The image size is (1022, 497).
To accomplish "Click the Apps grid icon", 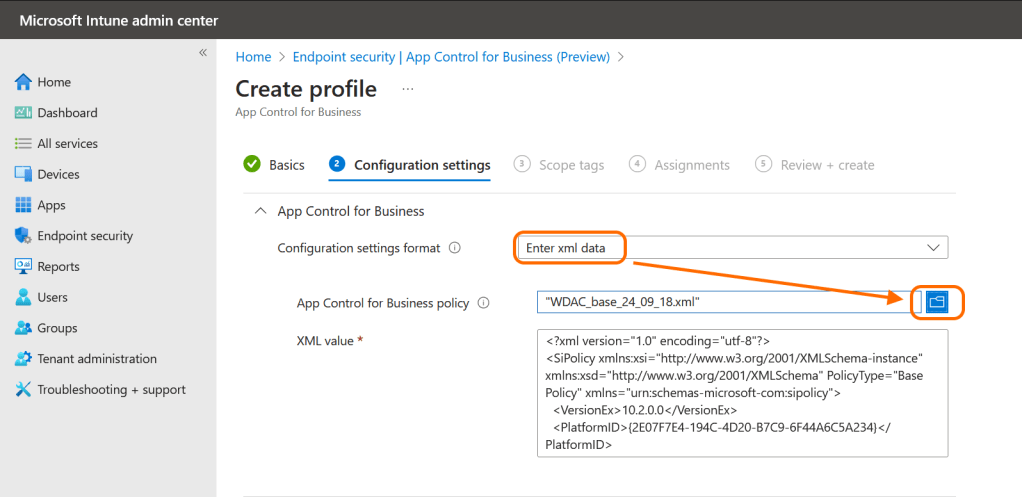I will coord(24,205).
